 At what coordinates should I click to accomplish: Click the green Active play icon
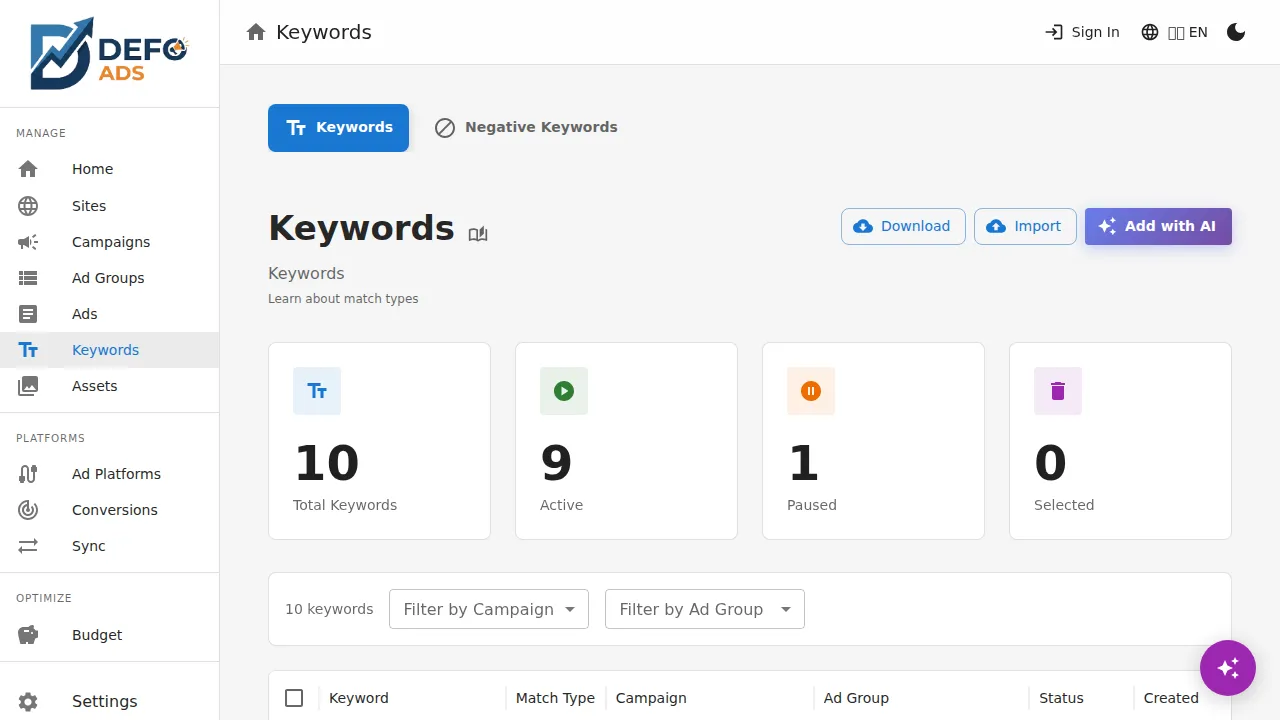[564, 391]
